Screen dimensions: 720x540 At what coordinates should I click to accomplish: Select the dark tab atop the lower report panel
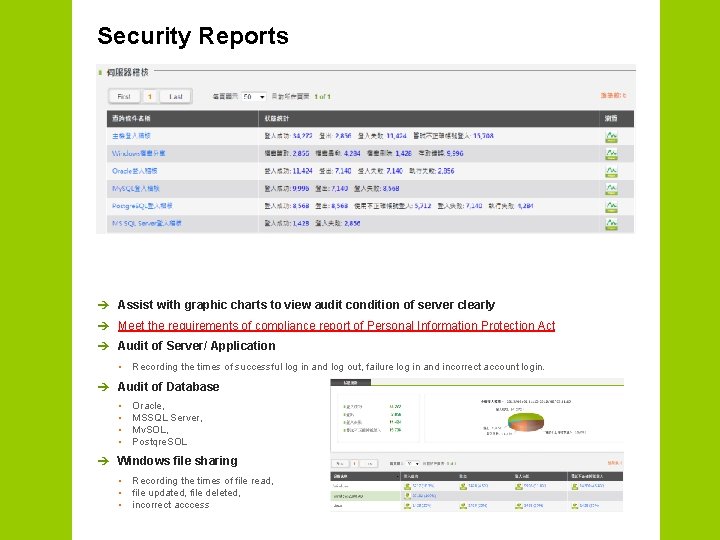pos(350,382)
